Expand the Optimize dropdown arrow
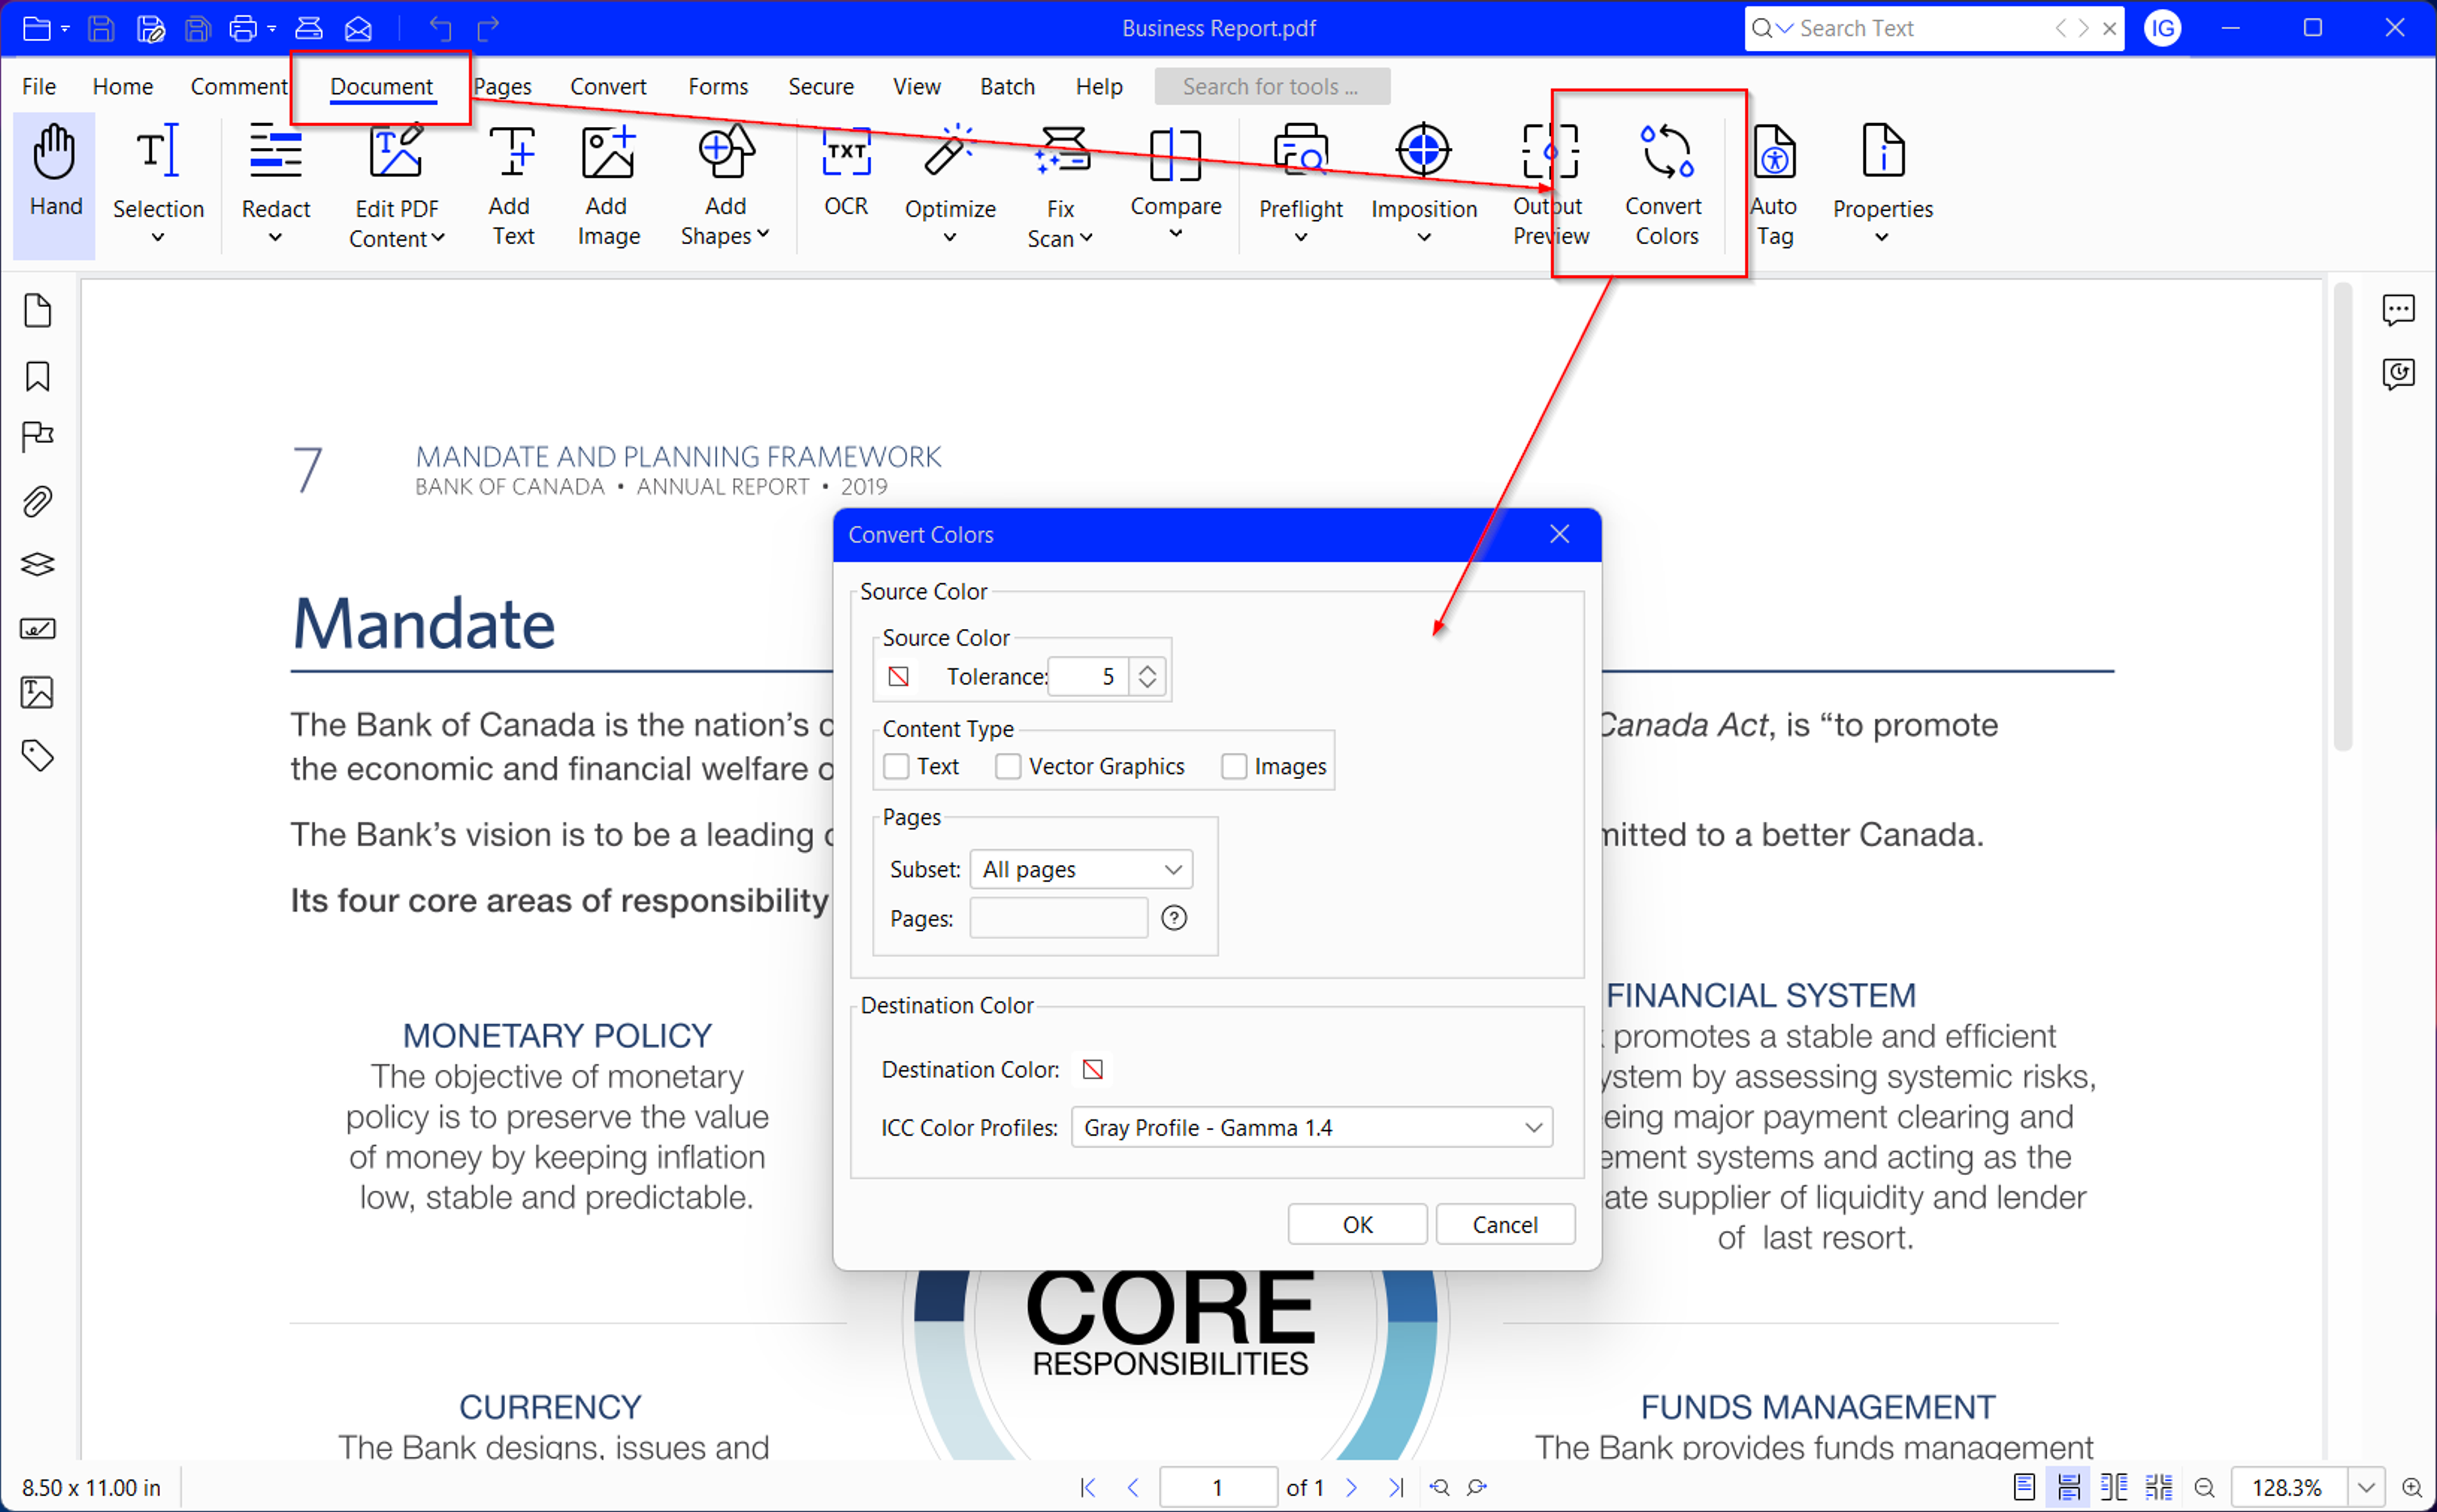This screenshot has height=1512, width=2437. [x=950, y=238]
